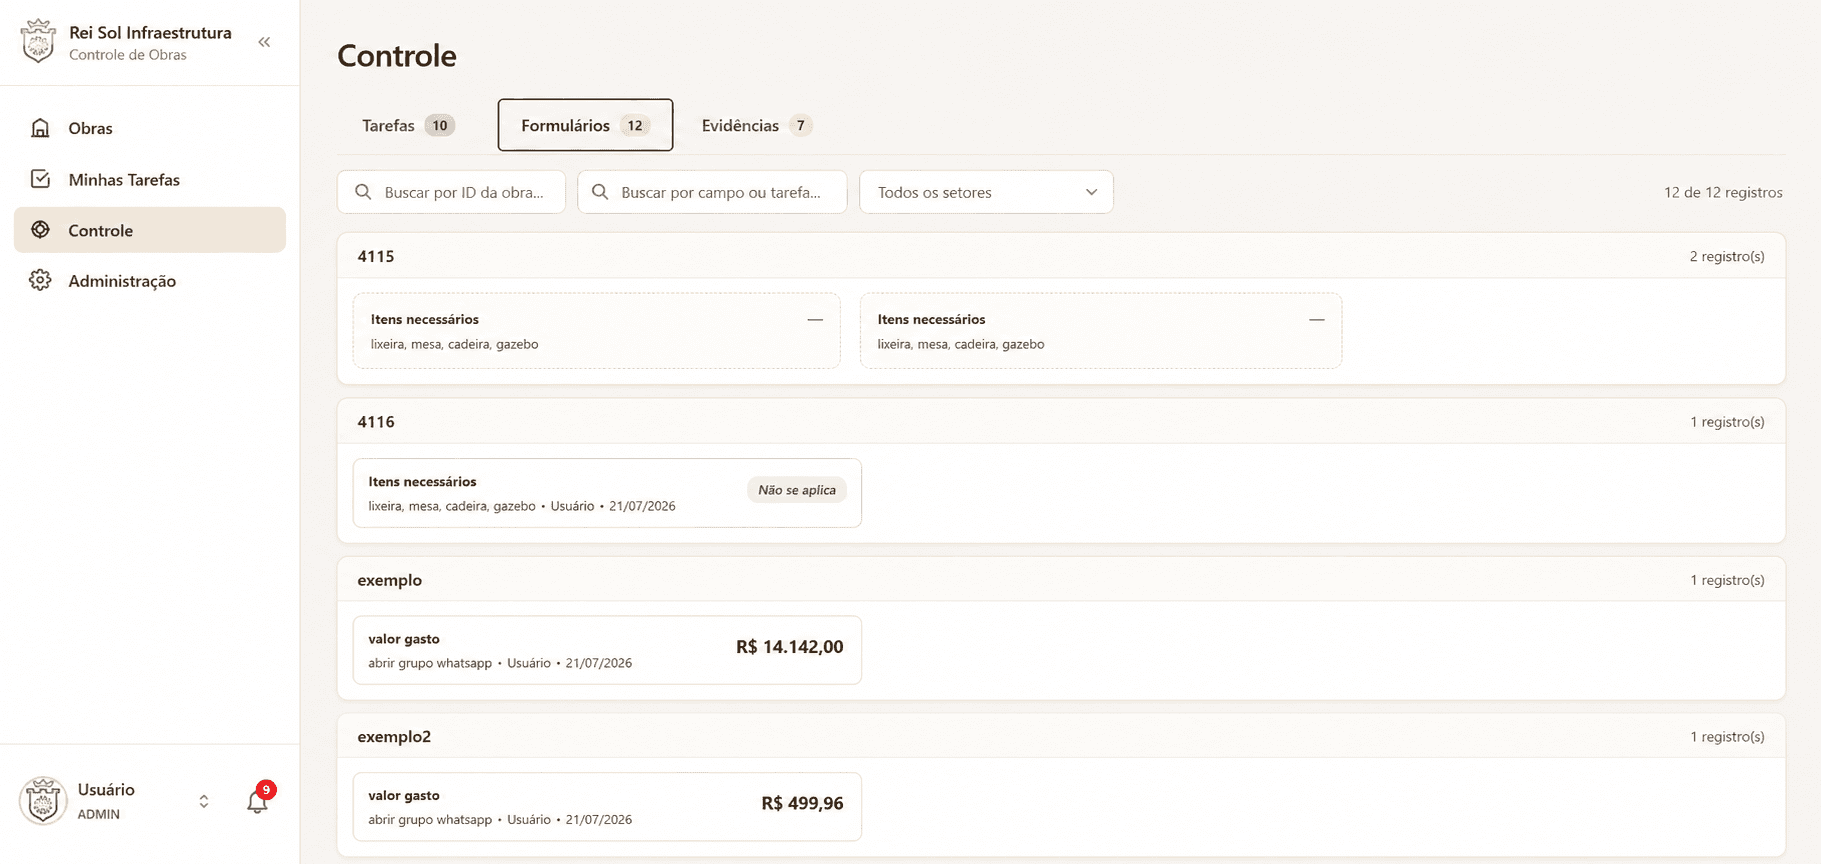The image size is (1821, 864).
Task: Open Administração in the sidebar
Action: [150, 281]
